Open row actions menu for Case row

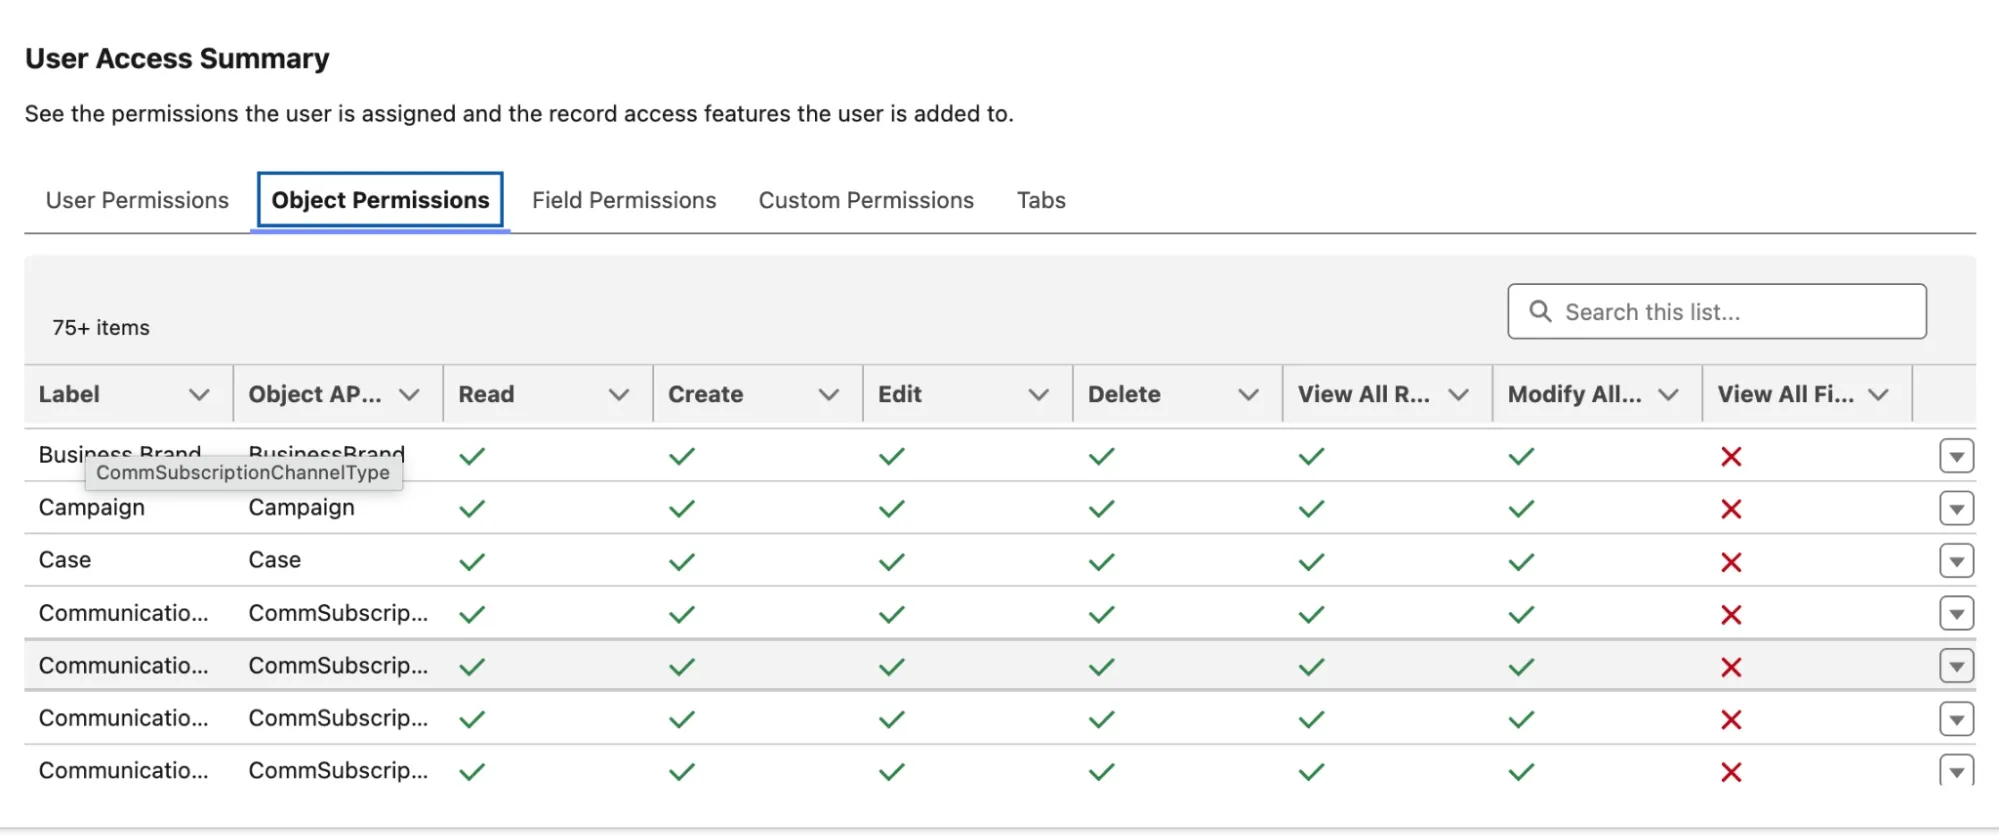point(1956,561)
